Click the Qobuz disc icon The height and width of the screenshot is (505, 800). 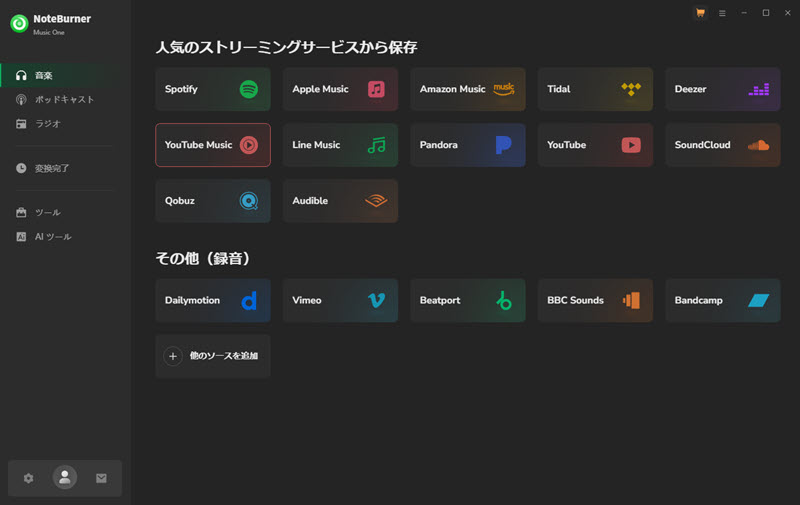249,201
